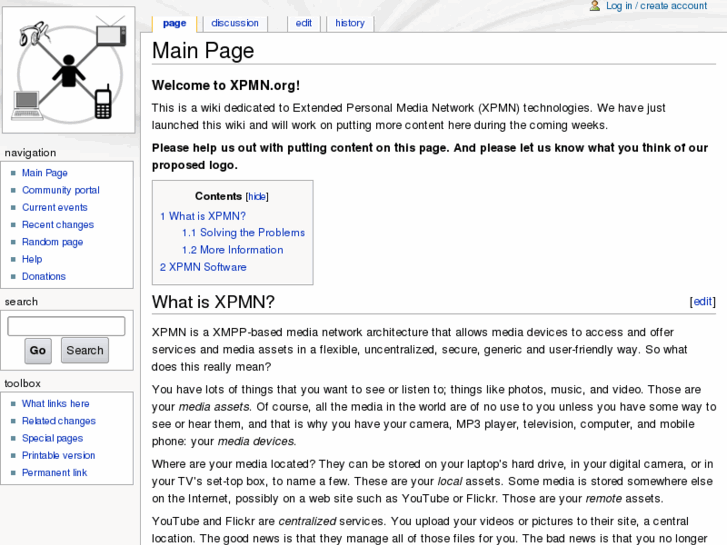
Task: Hide the Contents table
Action: coord(257,197)
